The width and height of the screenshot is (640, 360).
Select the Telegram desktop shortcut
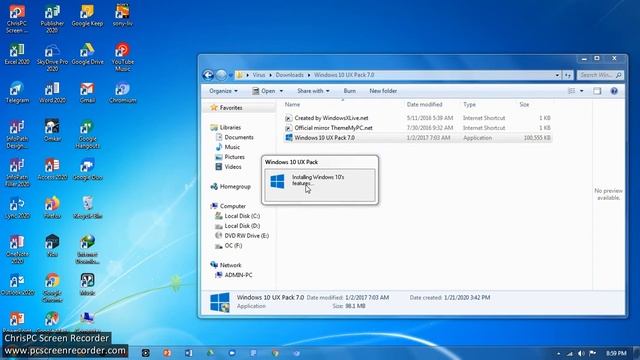pyautogui.click(x=17, y=93)
